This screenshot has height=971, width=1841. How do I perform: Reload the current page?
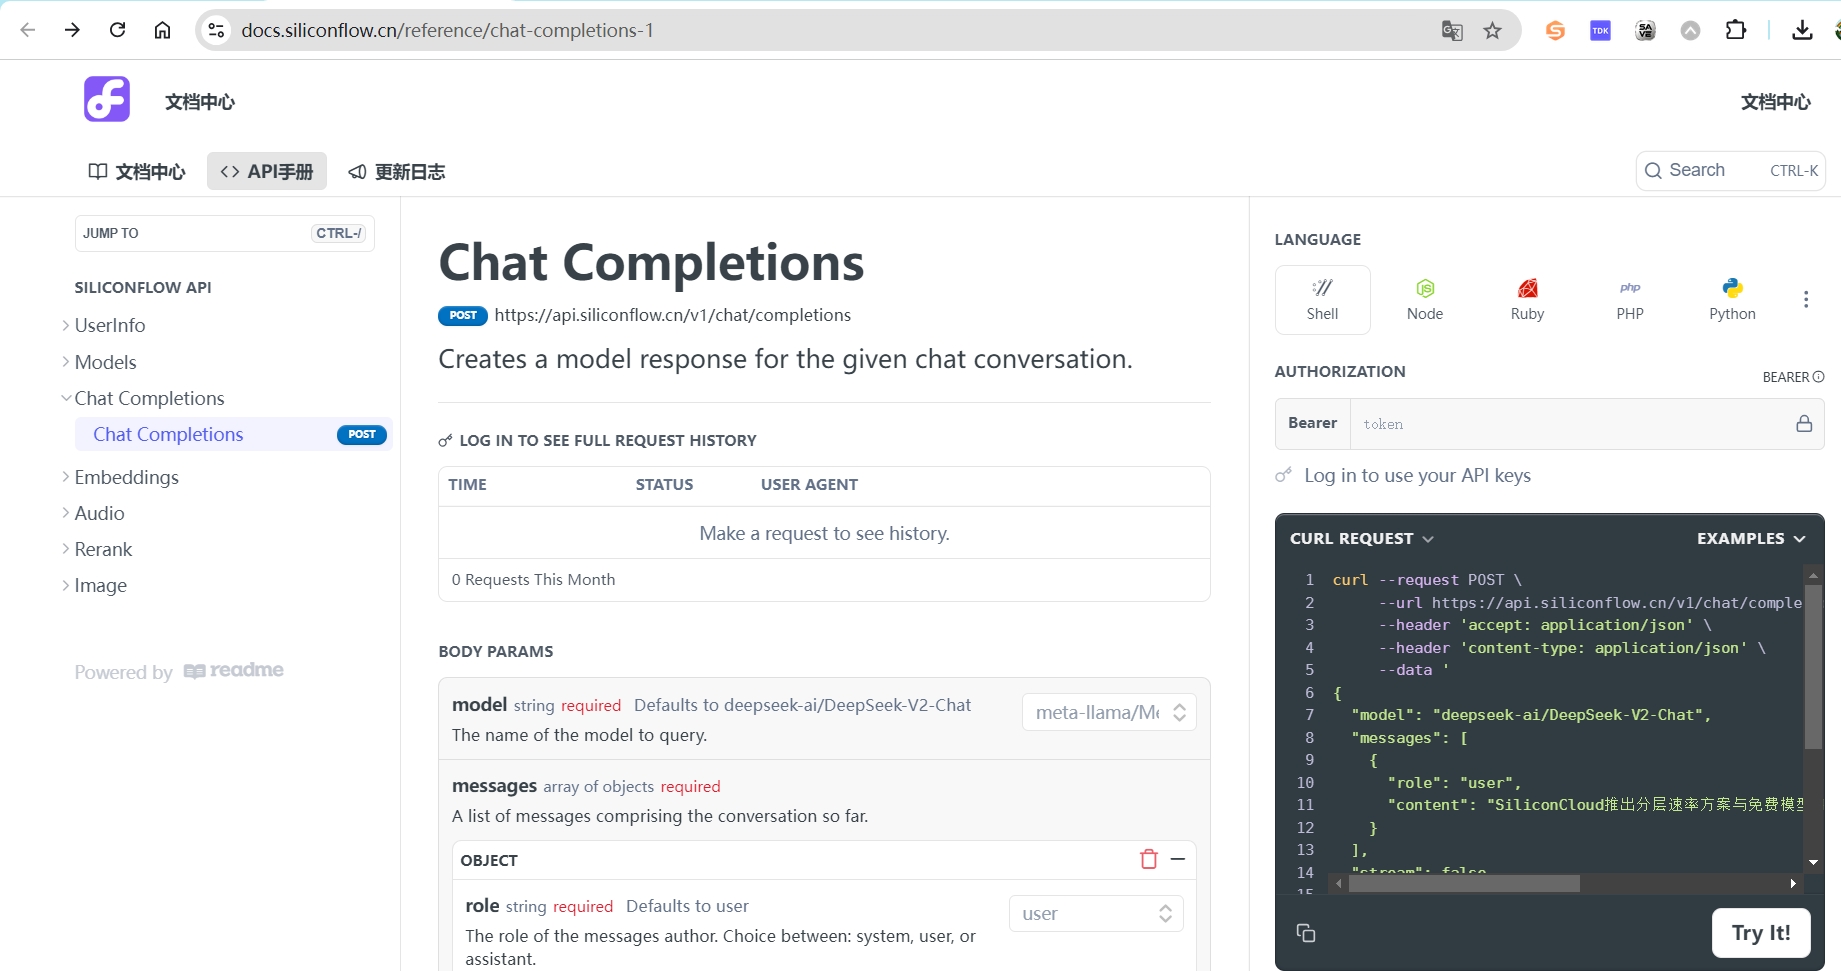pos(117,30)
